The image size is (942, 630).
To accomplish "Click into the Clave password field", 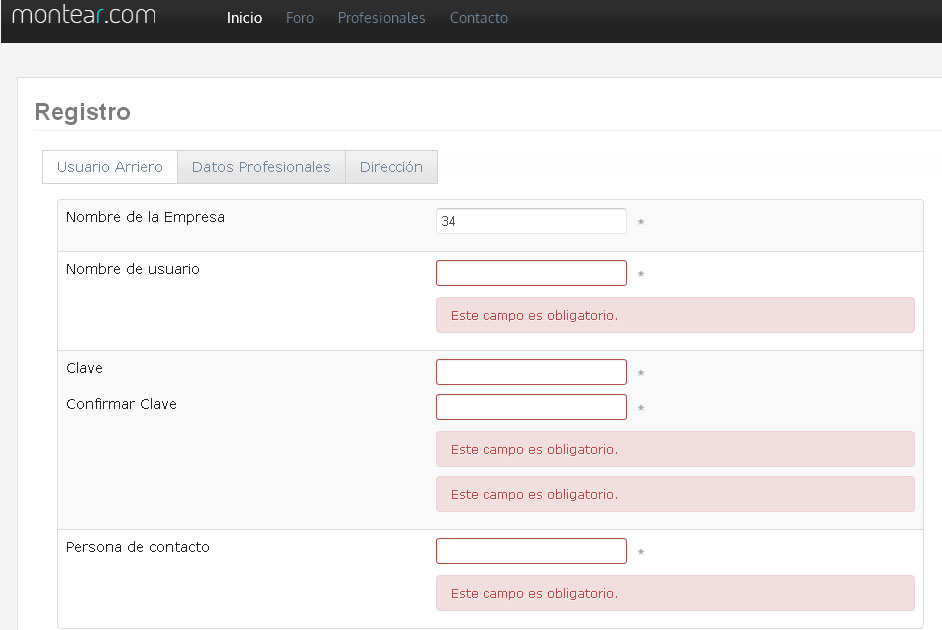I will (531, 372).
